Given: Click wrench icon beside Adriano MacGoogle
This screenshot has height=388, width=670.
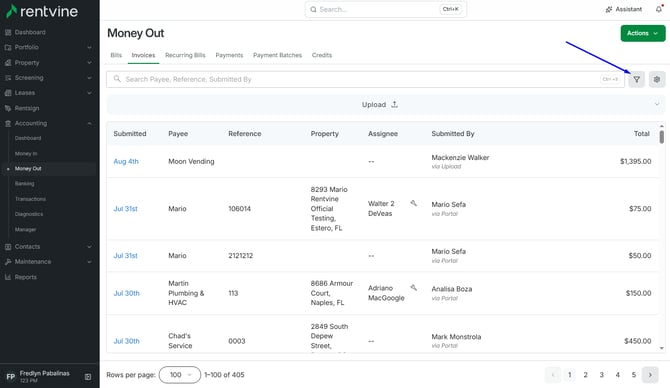Looking at the screenshot, I should point(414,288).
